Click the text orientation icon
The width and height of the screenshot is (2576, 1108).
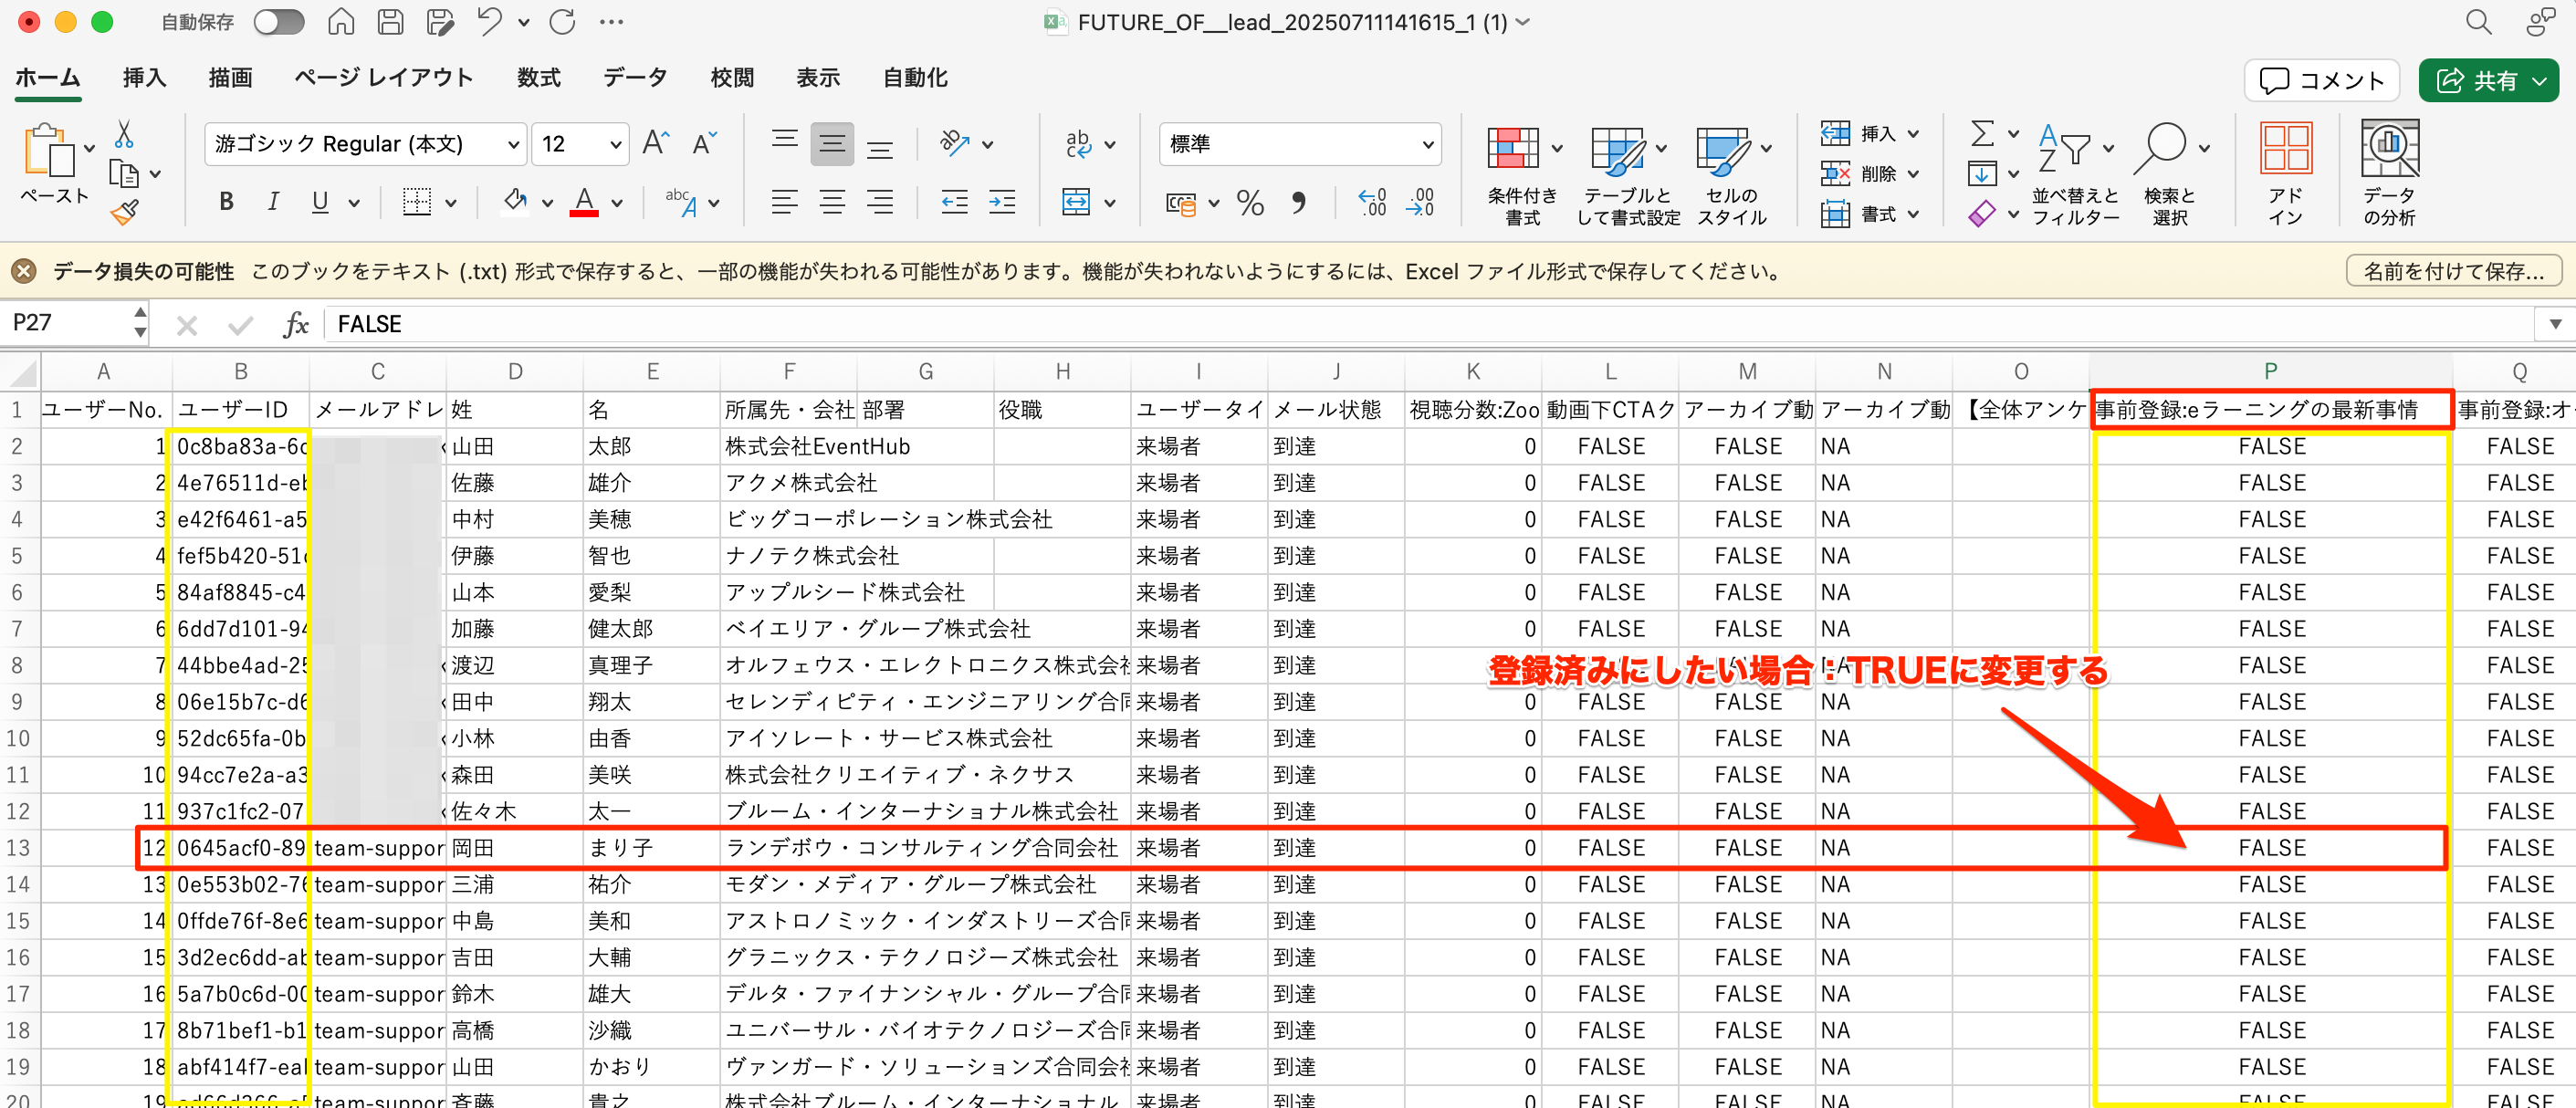click(x=955, y=144)
